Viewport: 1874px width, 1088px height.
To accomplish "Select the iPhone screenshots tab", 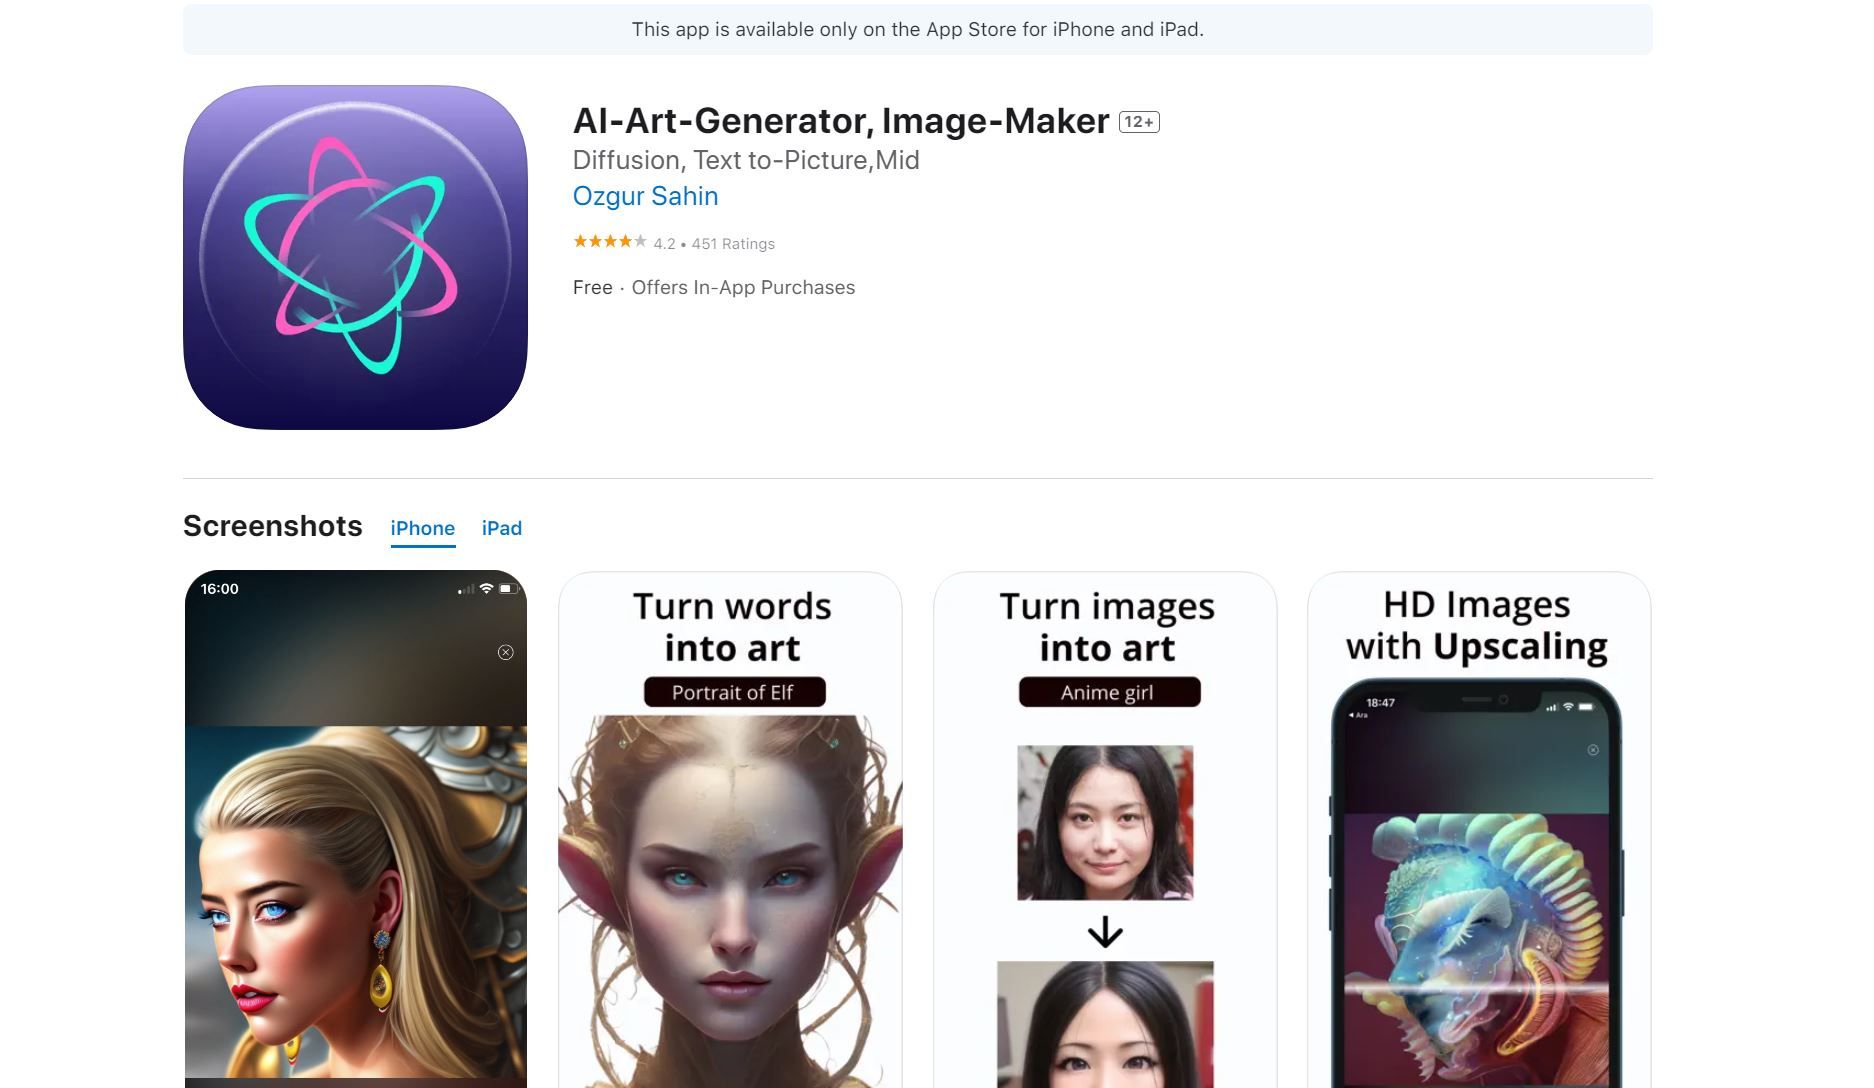I will (422, 528).
